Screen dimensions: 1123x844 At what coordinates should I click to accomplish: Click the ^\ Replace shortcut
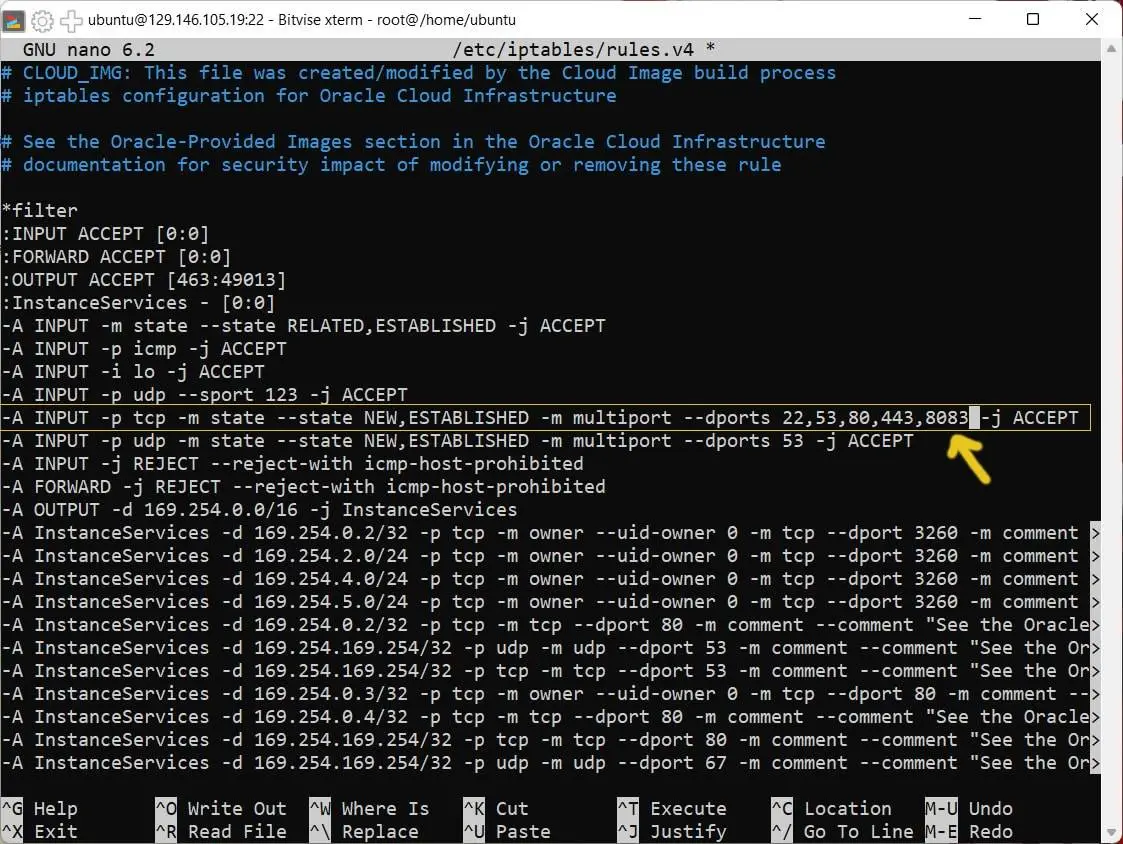click(x=364, y=832)
